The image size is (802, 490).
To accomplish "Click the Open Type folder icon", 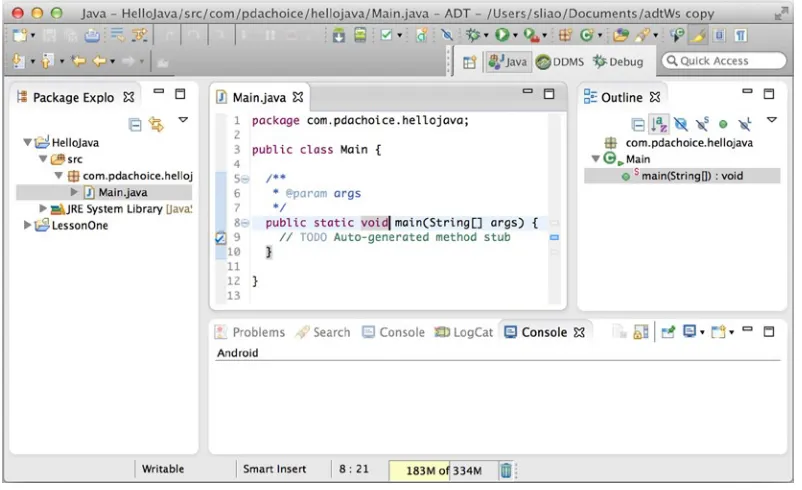I will [x=620, y=35].
